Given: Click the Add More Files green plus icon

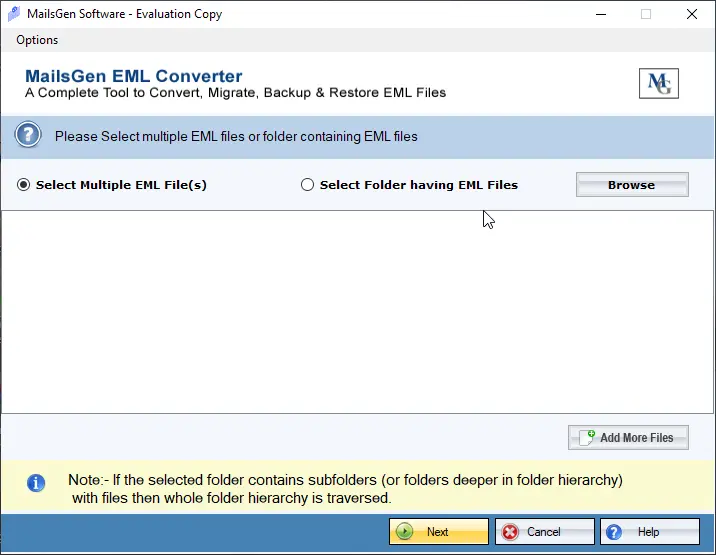Looking at the screenshot, I should pyautogui.click(x=587, y=437).
